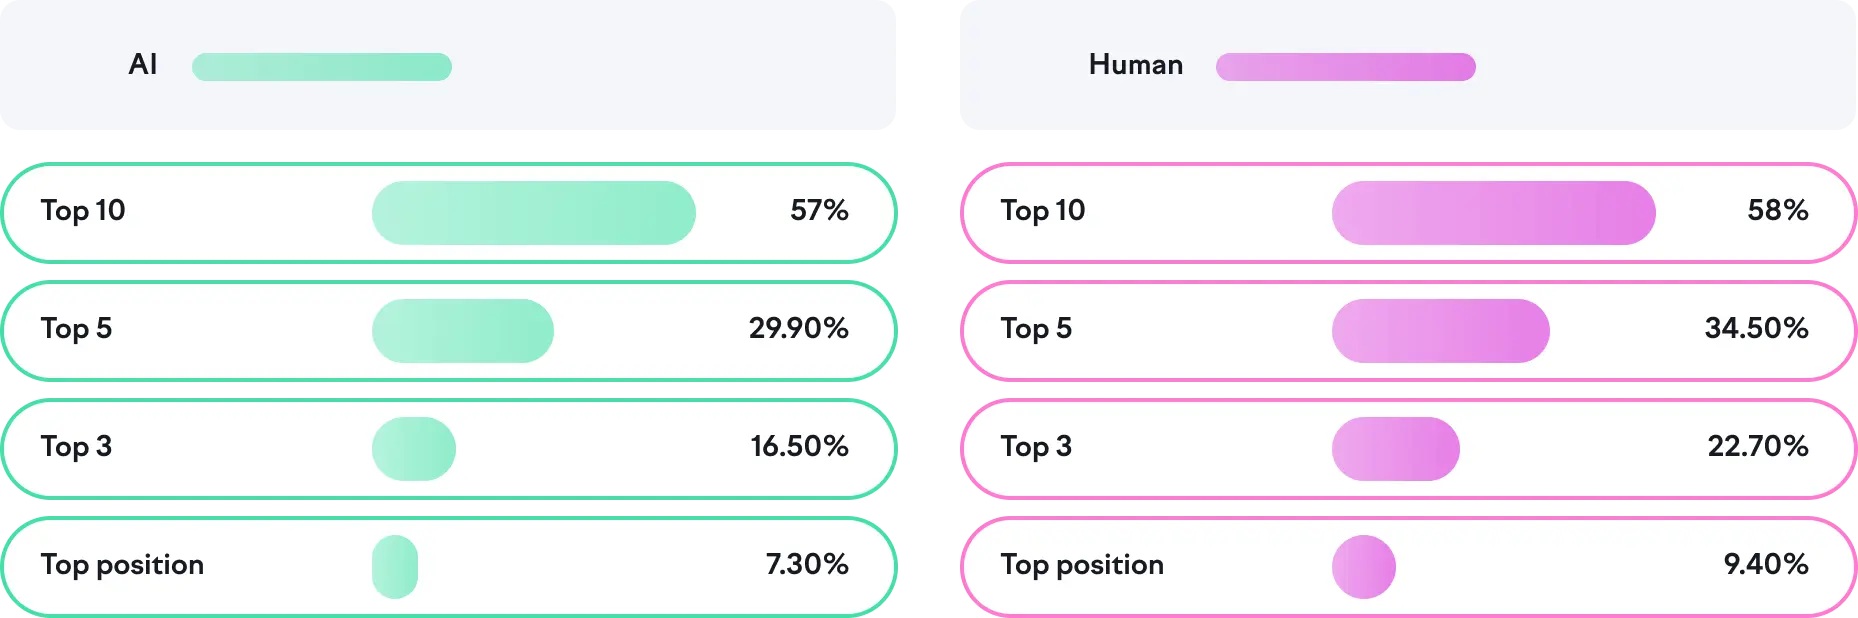Select the AI Top 3 green bar
The height and width of the screenshot is (618, 1858).
pos(413,449)
